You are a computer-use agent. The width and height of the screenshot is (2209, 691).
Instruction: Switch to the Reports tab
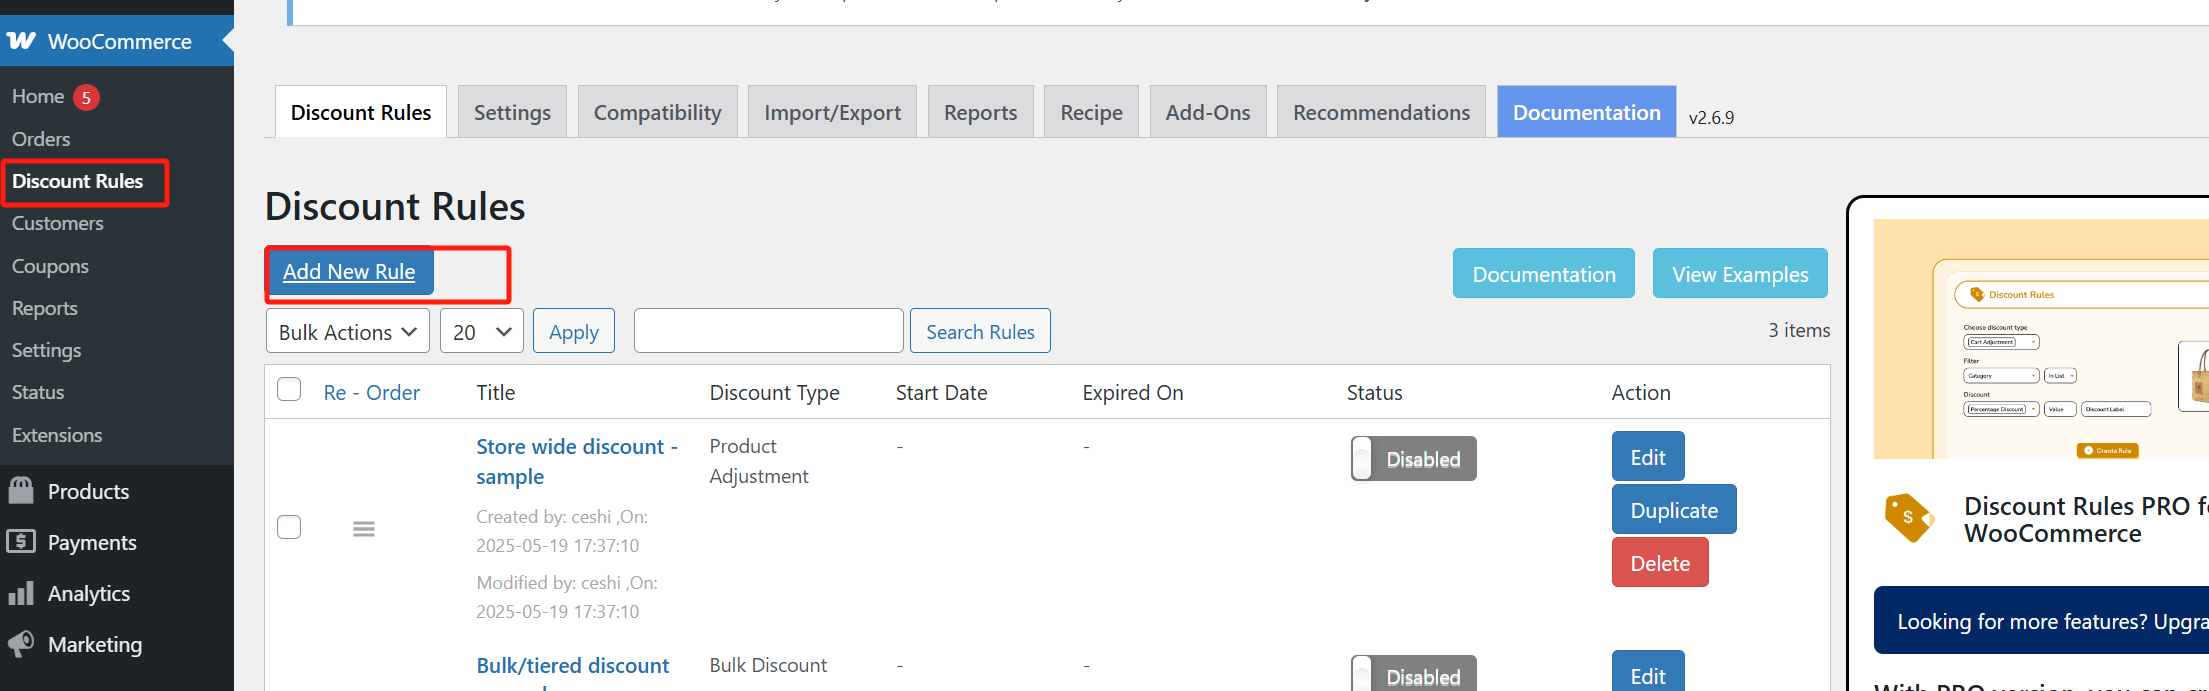coord(980,112)
